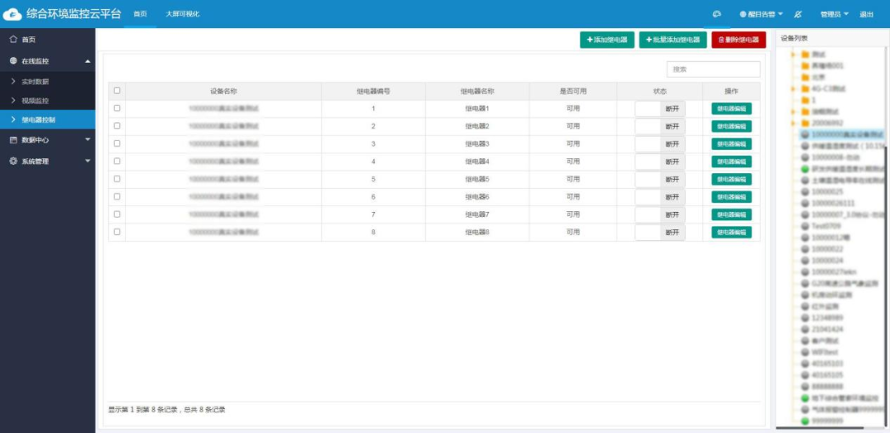Open 继电器控制 in the sidebar

[x=48, y=120]
